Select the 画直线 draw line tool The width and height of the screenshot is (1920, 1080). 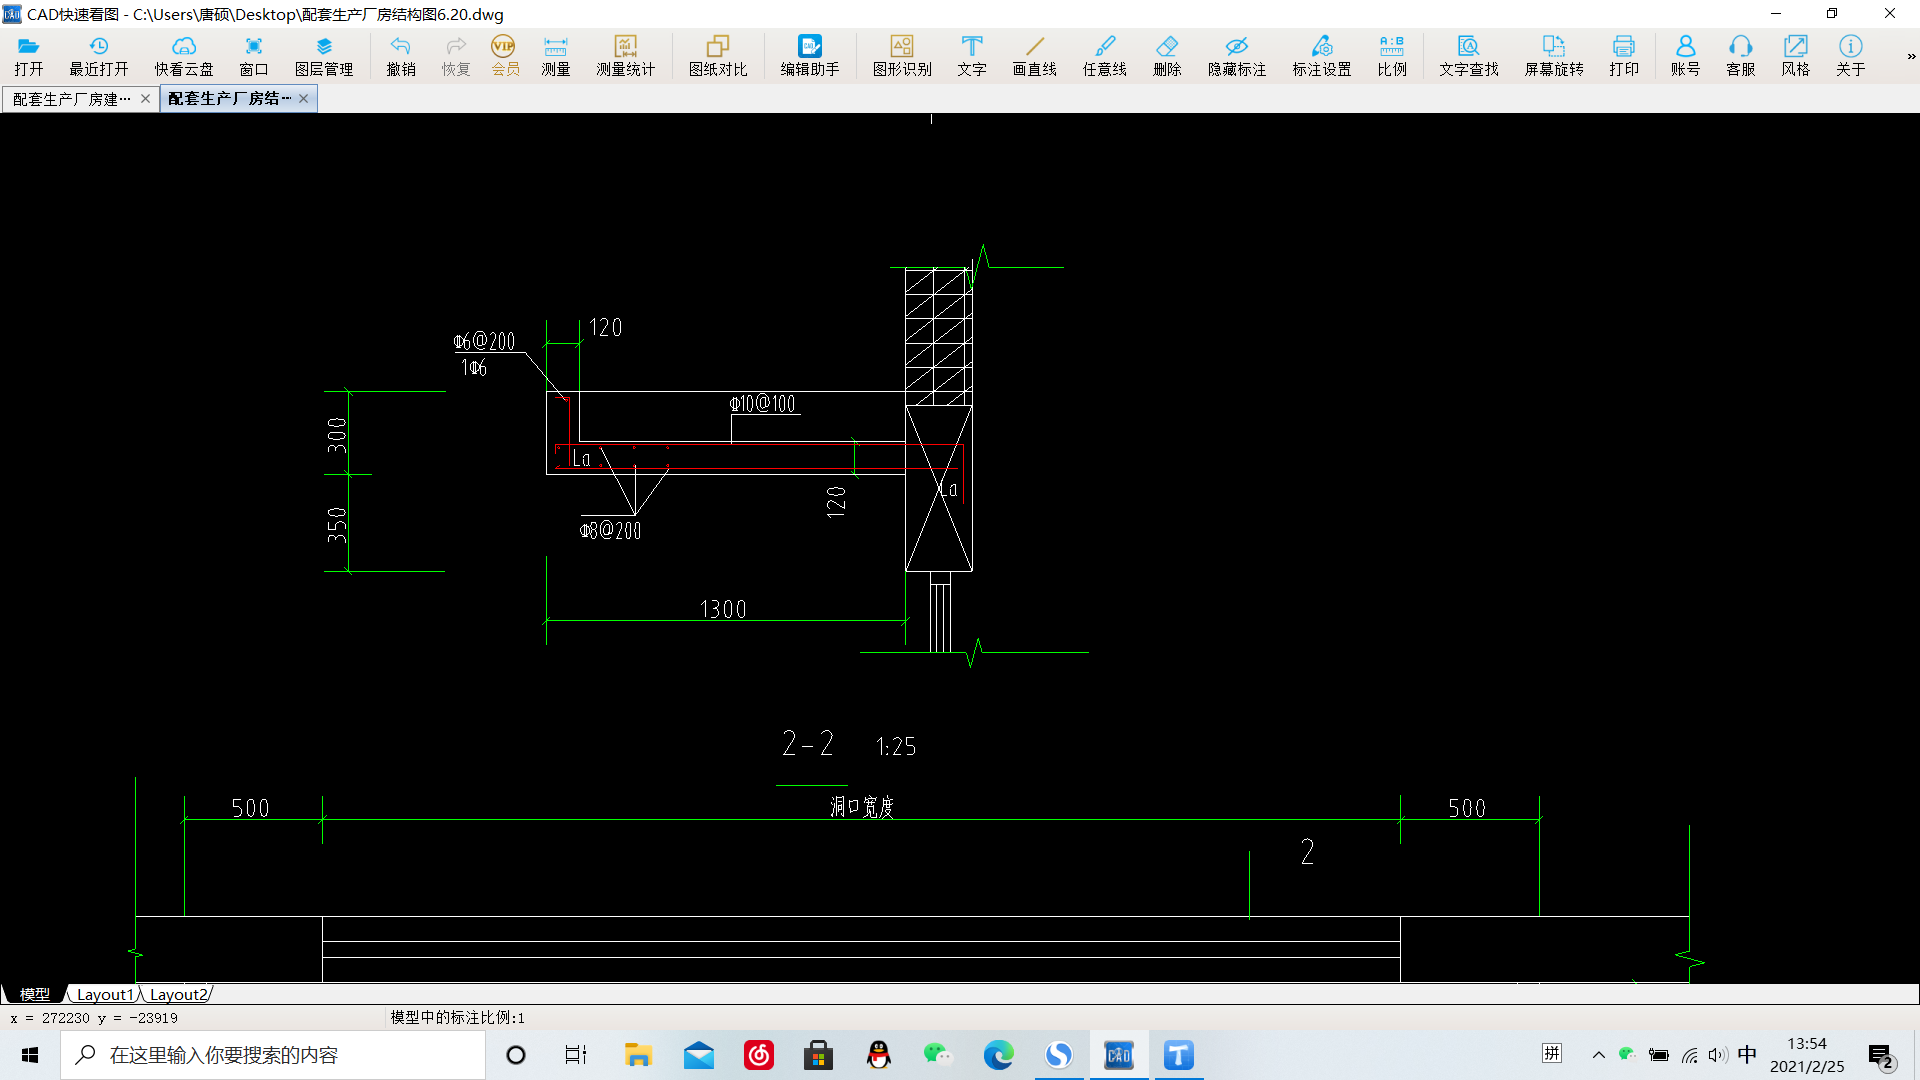[1035, 56]
